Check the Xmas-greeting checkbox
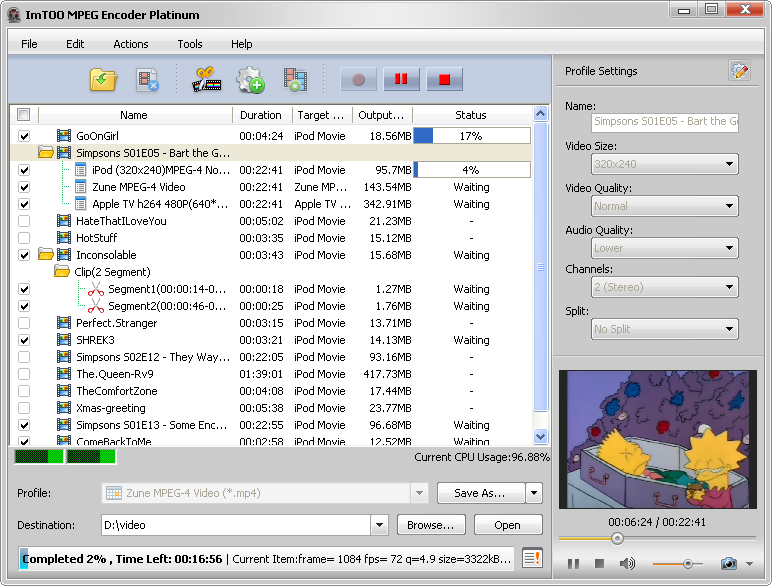Viewport: 772px width, 586px height. [x=24, y=408]
